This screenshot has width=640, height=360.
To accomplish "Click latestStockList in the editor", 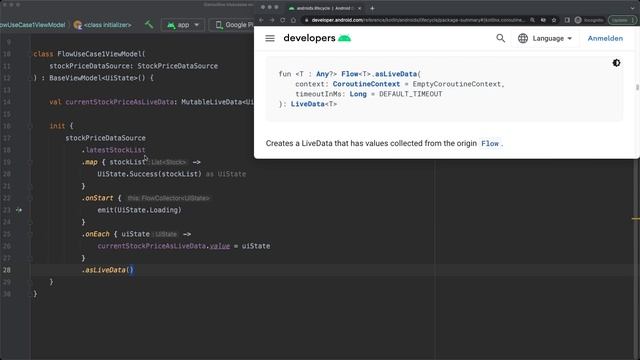I will point(116,150).
